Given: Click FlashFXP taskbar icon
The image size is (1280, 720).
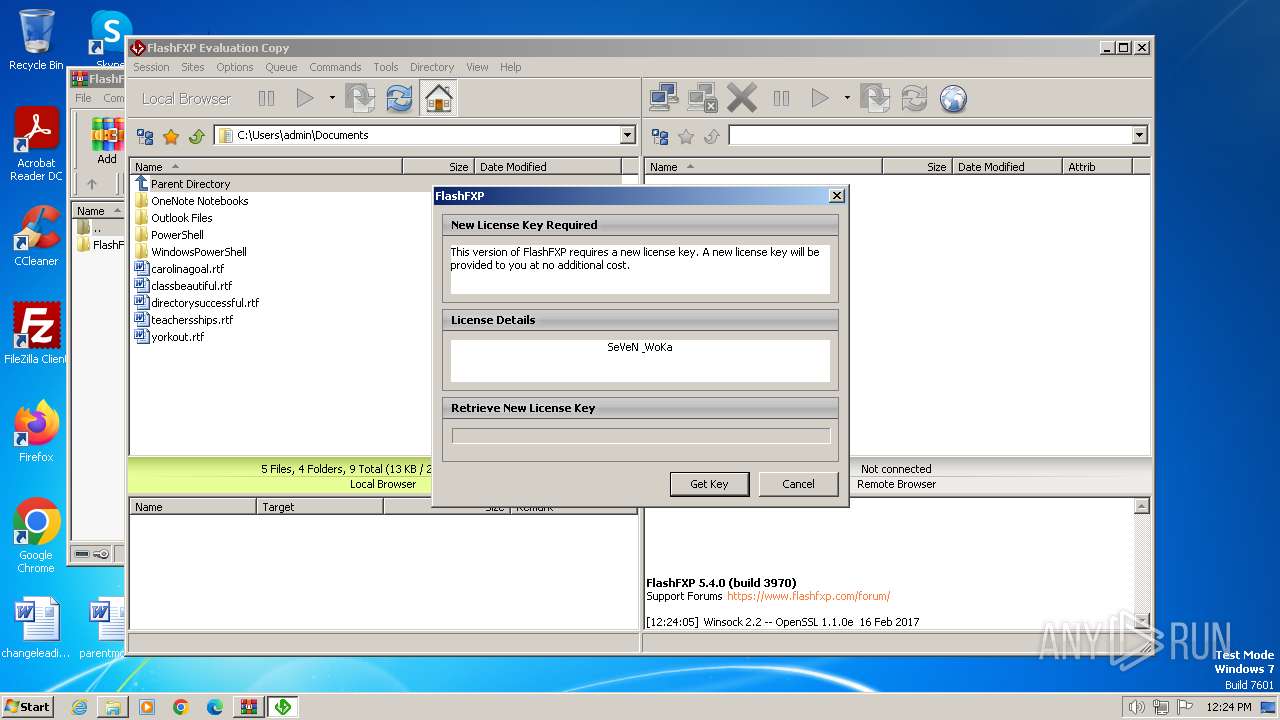Looking at the screenshot, I should tap(283, 707).
